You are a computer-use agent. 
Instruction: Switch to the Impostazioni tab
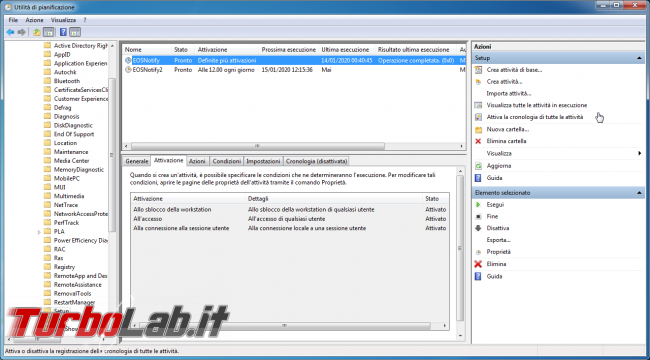tap(263, 161)
